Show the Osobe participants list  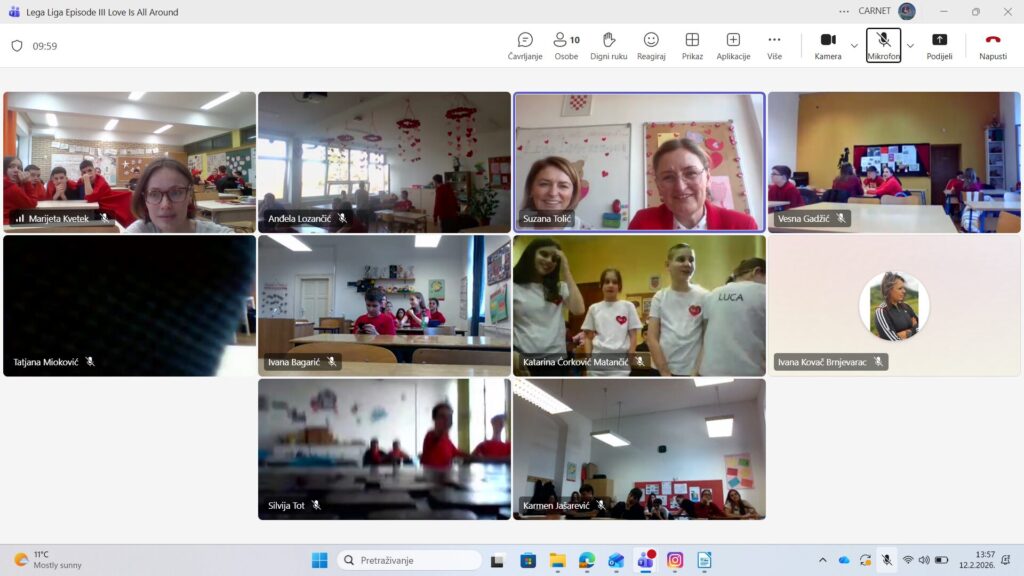point(566,45)
